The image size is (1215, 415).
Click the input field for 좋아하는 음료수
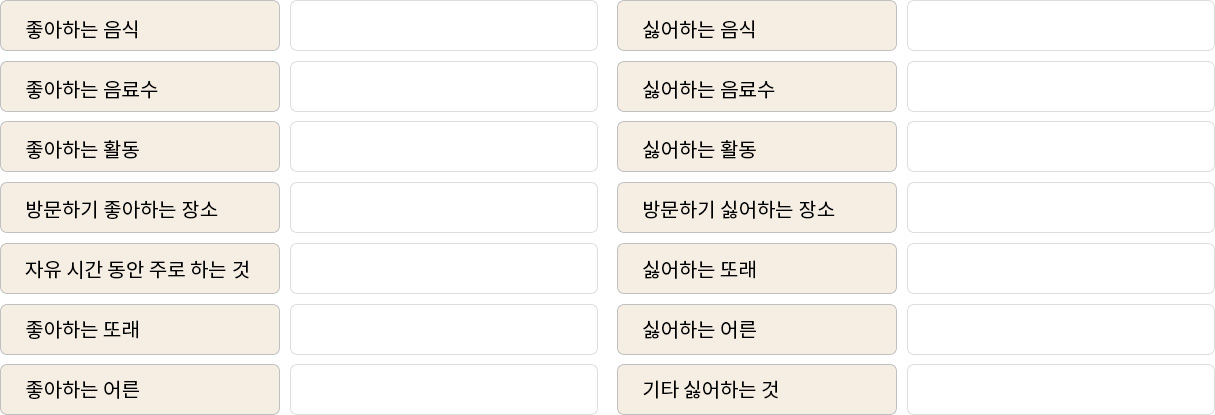point(444,86)
